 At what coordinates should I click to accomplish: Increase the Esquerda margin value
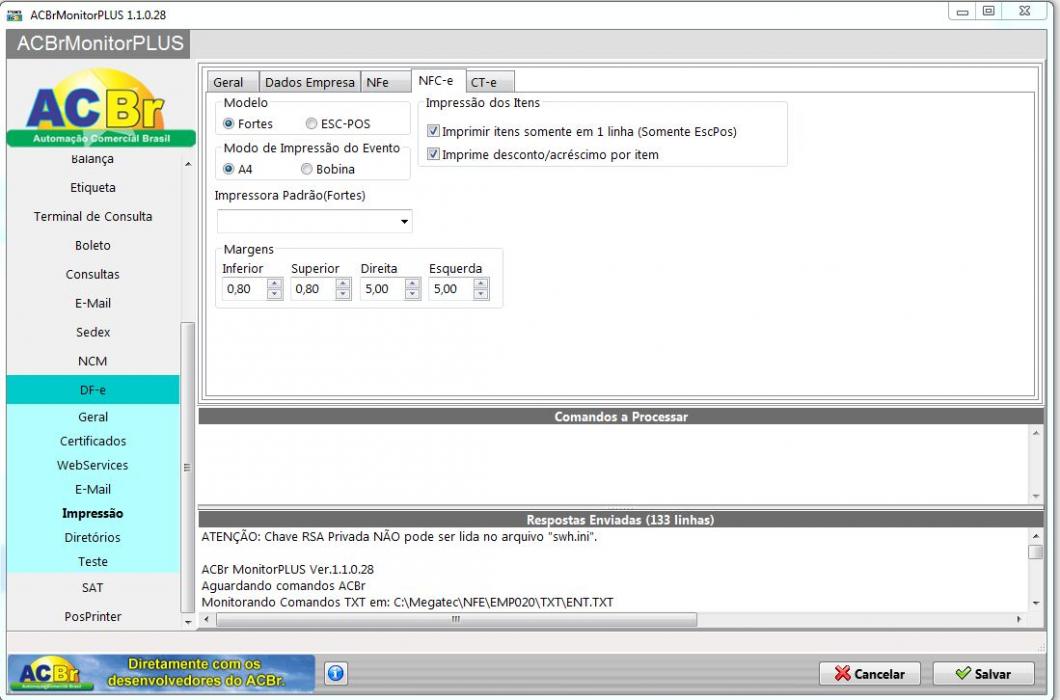coord(481,284)
